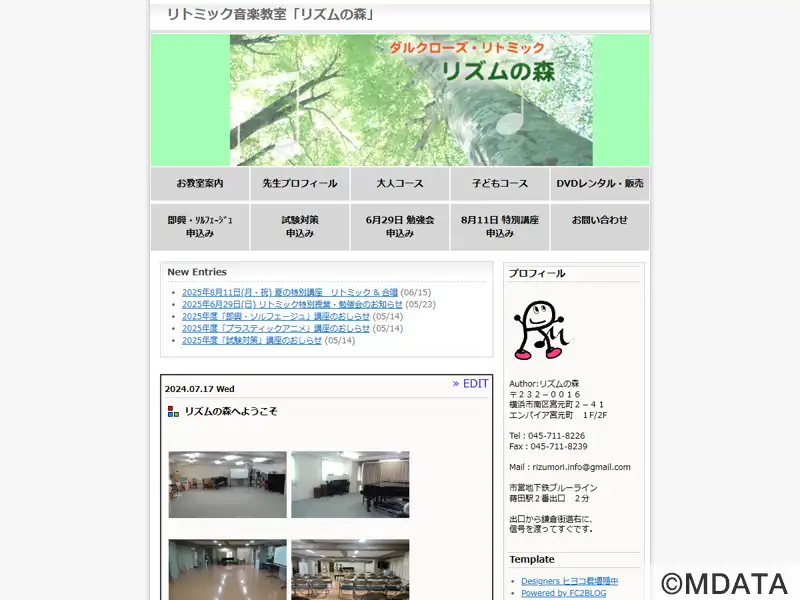Image resolution: width=800 pixels, height=600 pixels.
Task: Open the 2025年8月11日 夏の特別講座 entry
Action: pos(290,292)
